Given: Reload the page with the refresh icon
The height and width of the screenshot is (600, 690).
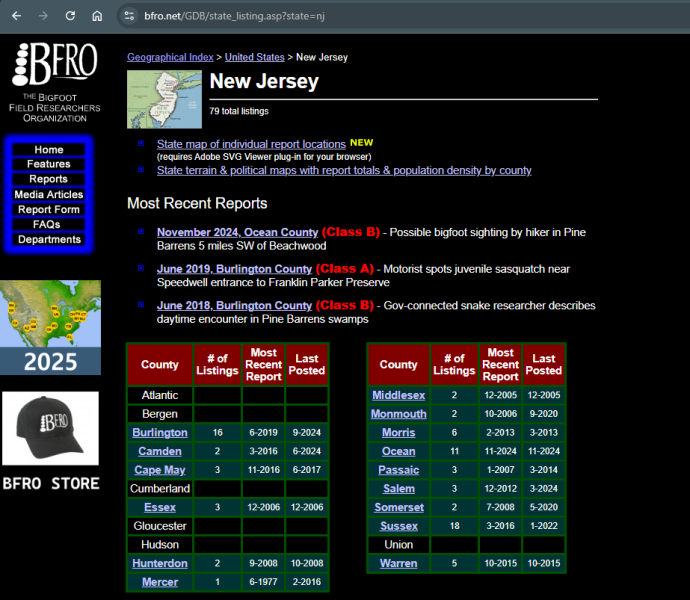Looking at the screenshot, I should tap(70, 16).
